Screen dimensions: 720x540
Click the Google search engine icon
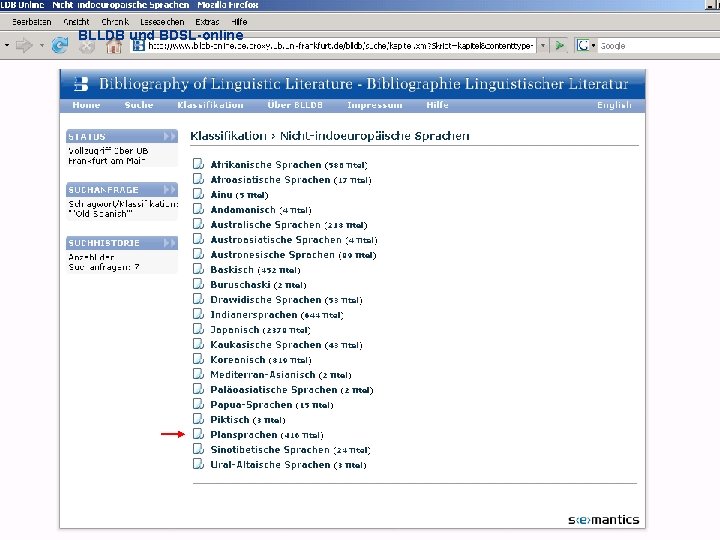583,45
